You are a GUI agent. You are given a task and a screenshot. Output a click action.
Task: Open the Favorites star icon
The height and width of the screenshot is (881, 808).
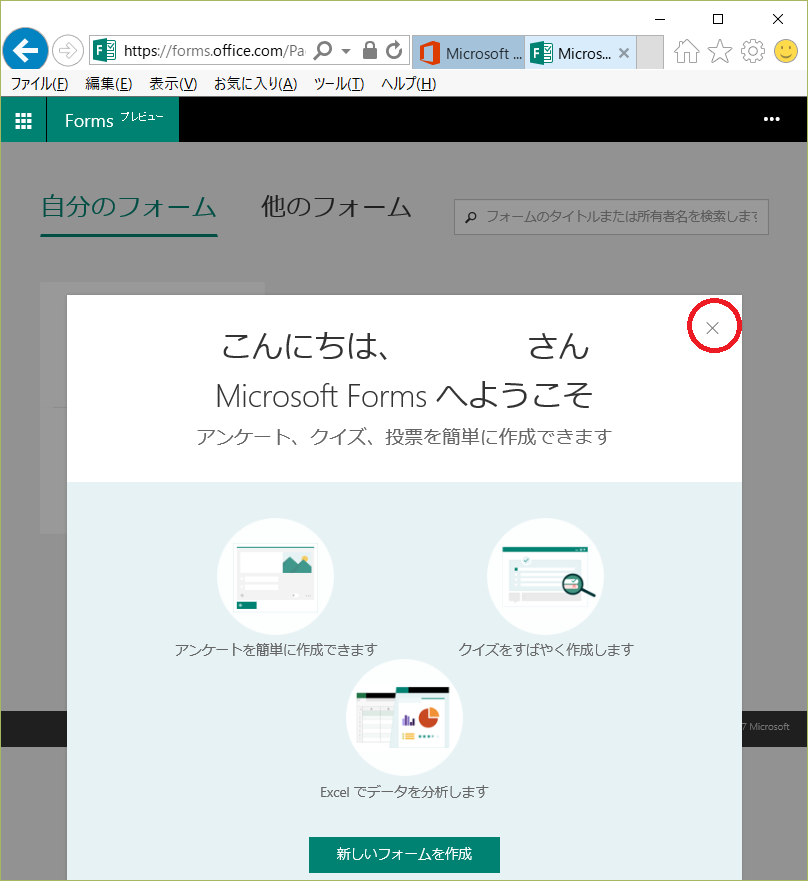tap(720, 52)
